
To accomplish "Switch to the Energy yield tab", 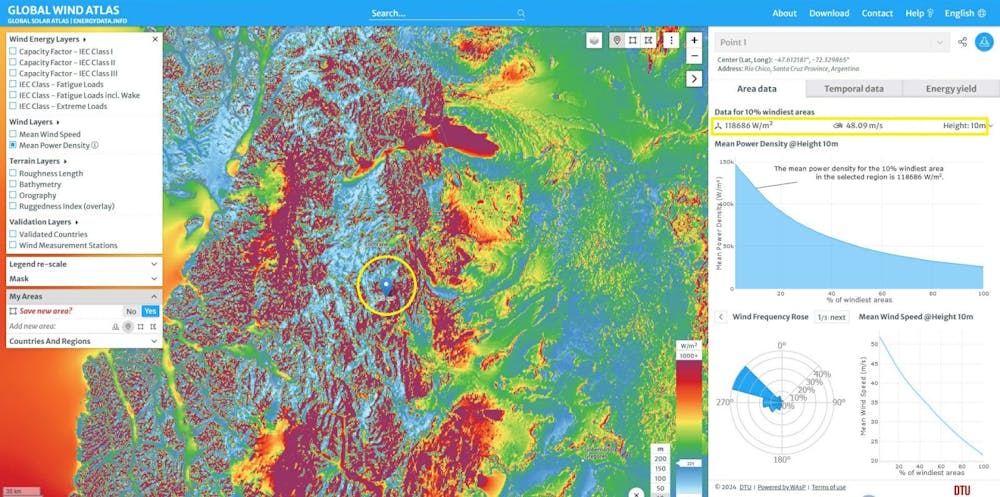I will pos(951,89).
